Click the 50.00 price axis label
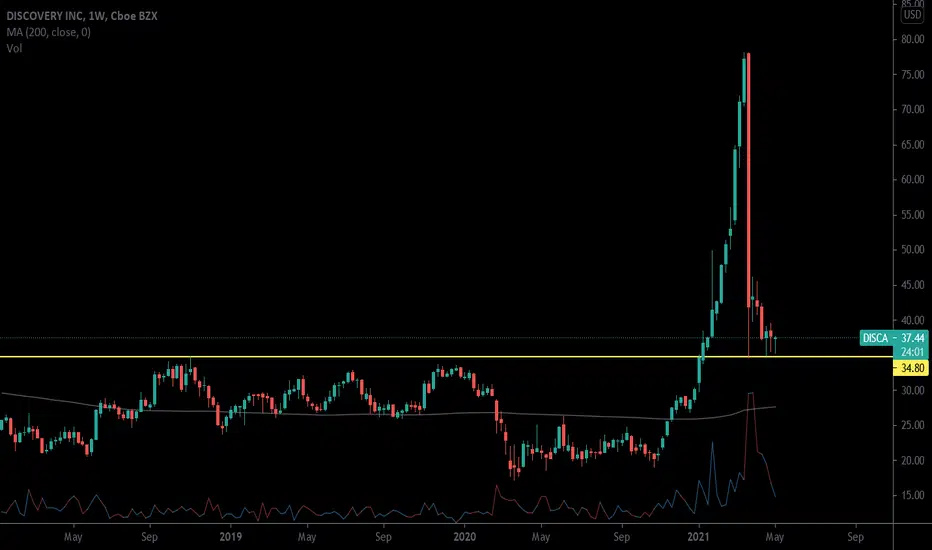Viewport: 932px width, 550px height. [x=912, y=250]
